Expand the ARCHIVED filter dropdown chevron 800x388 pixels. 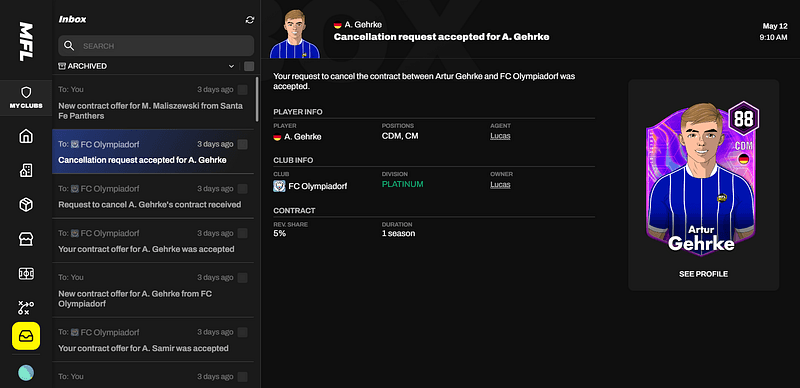(231, 66)
